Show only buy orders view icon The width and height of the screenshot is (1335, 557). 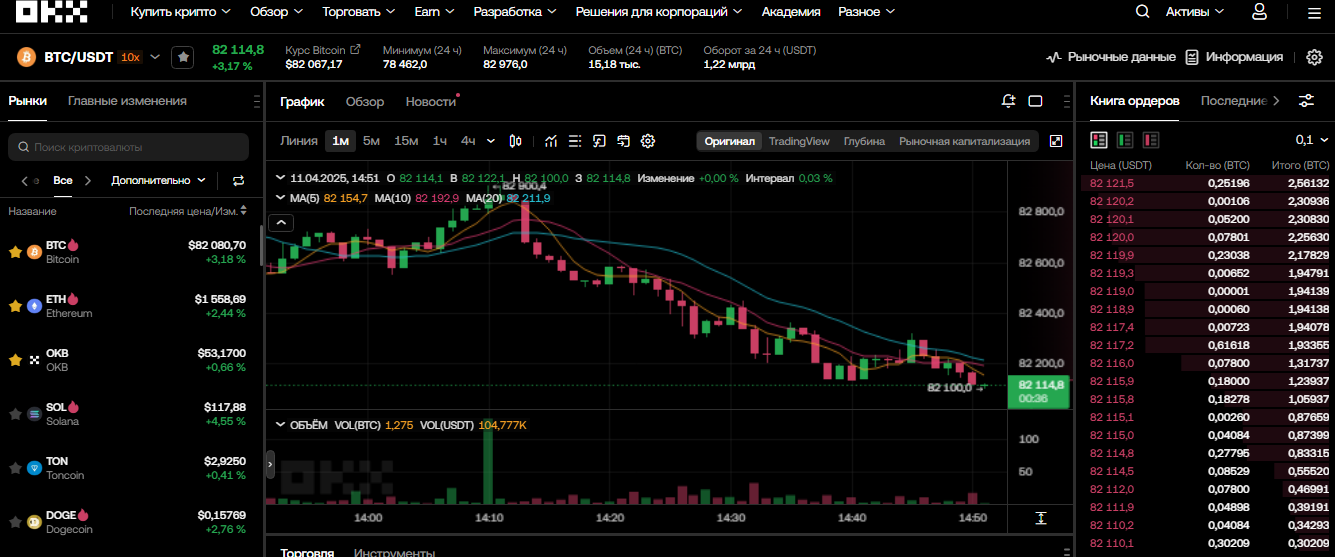coord(1125,140)
